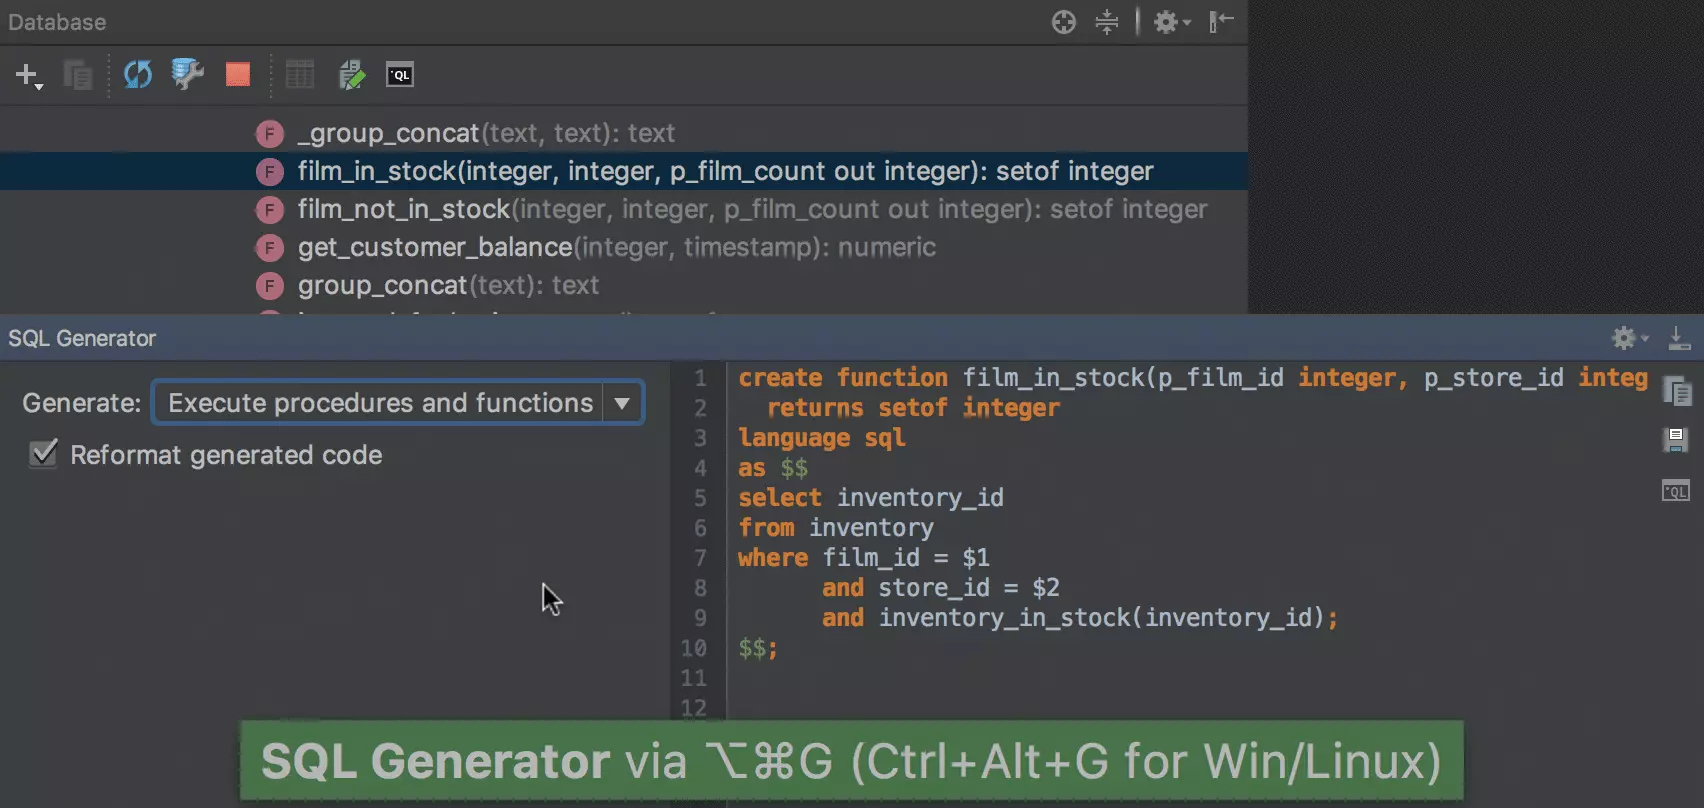Click the scroll from editor target icon
1704x808 pixels.
pos(1064,22)
